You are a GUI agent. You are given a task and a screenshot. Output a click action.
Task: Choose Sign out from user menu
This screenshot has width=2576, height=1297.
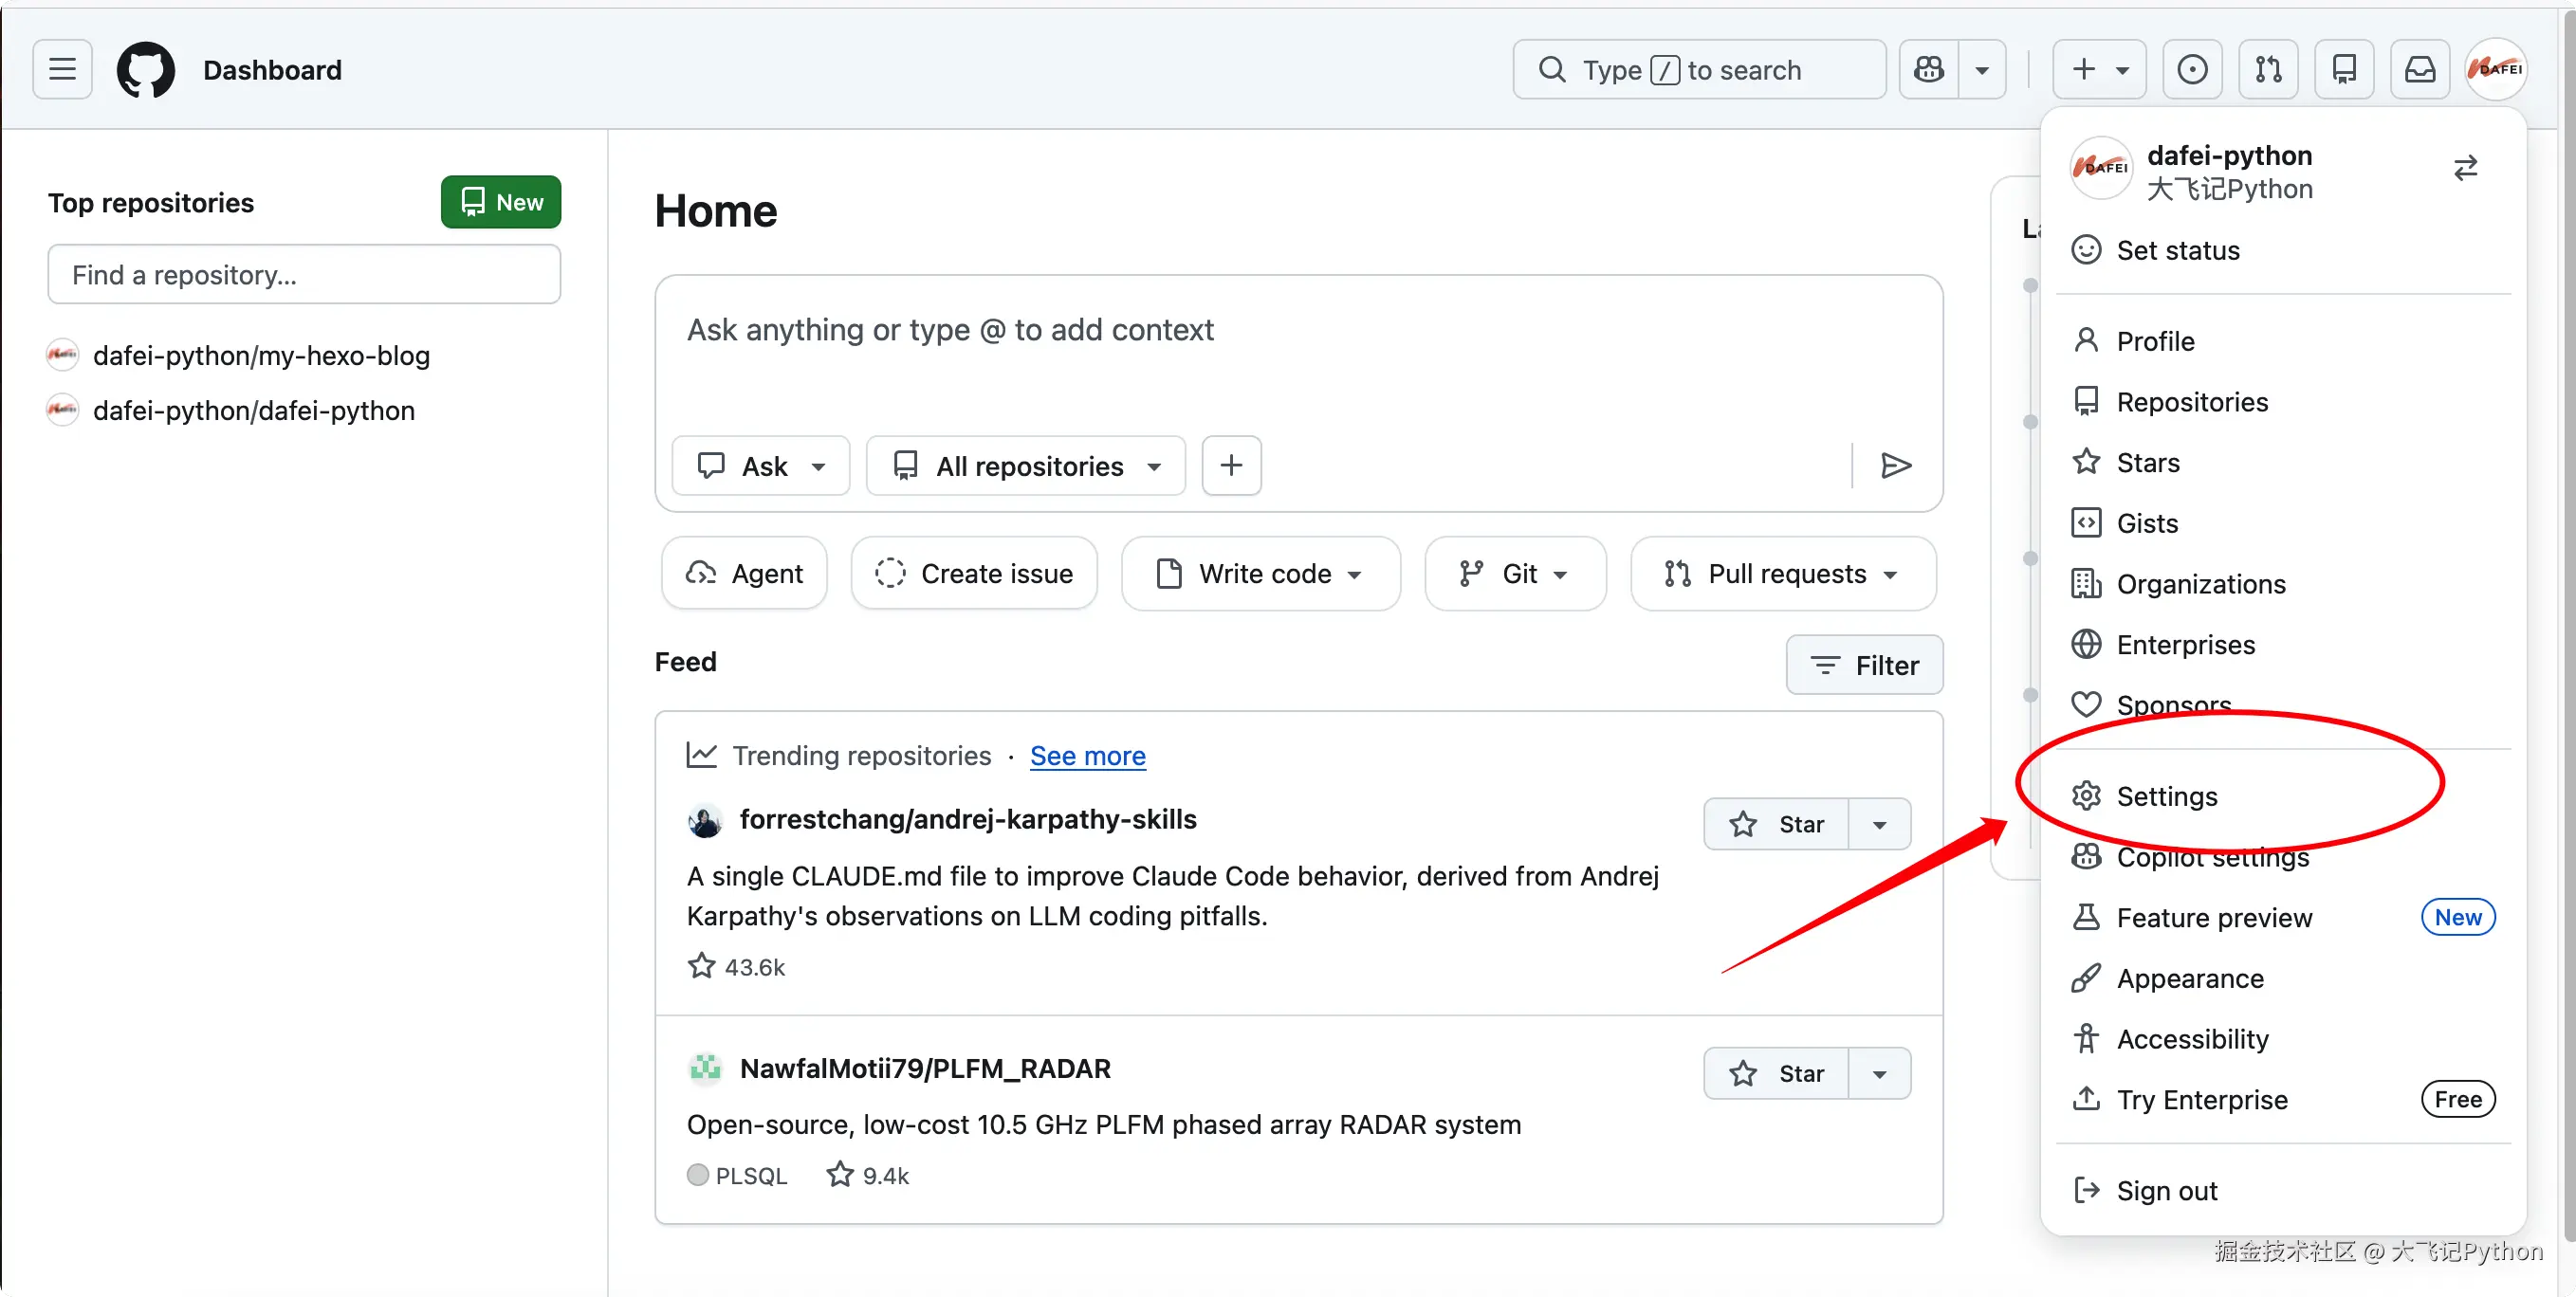[x=2166, y=1190]
